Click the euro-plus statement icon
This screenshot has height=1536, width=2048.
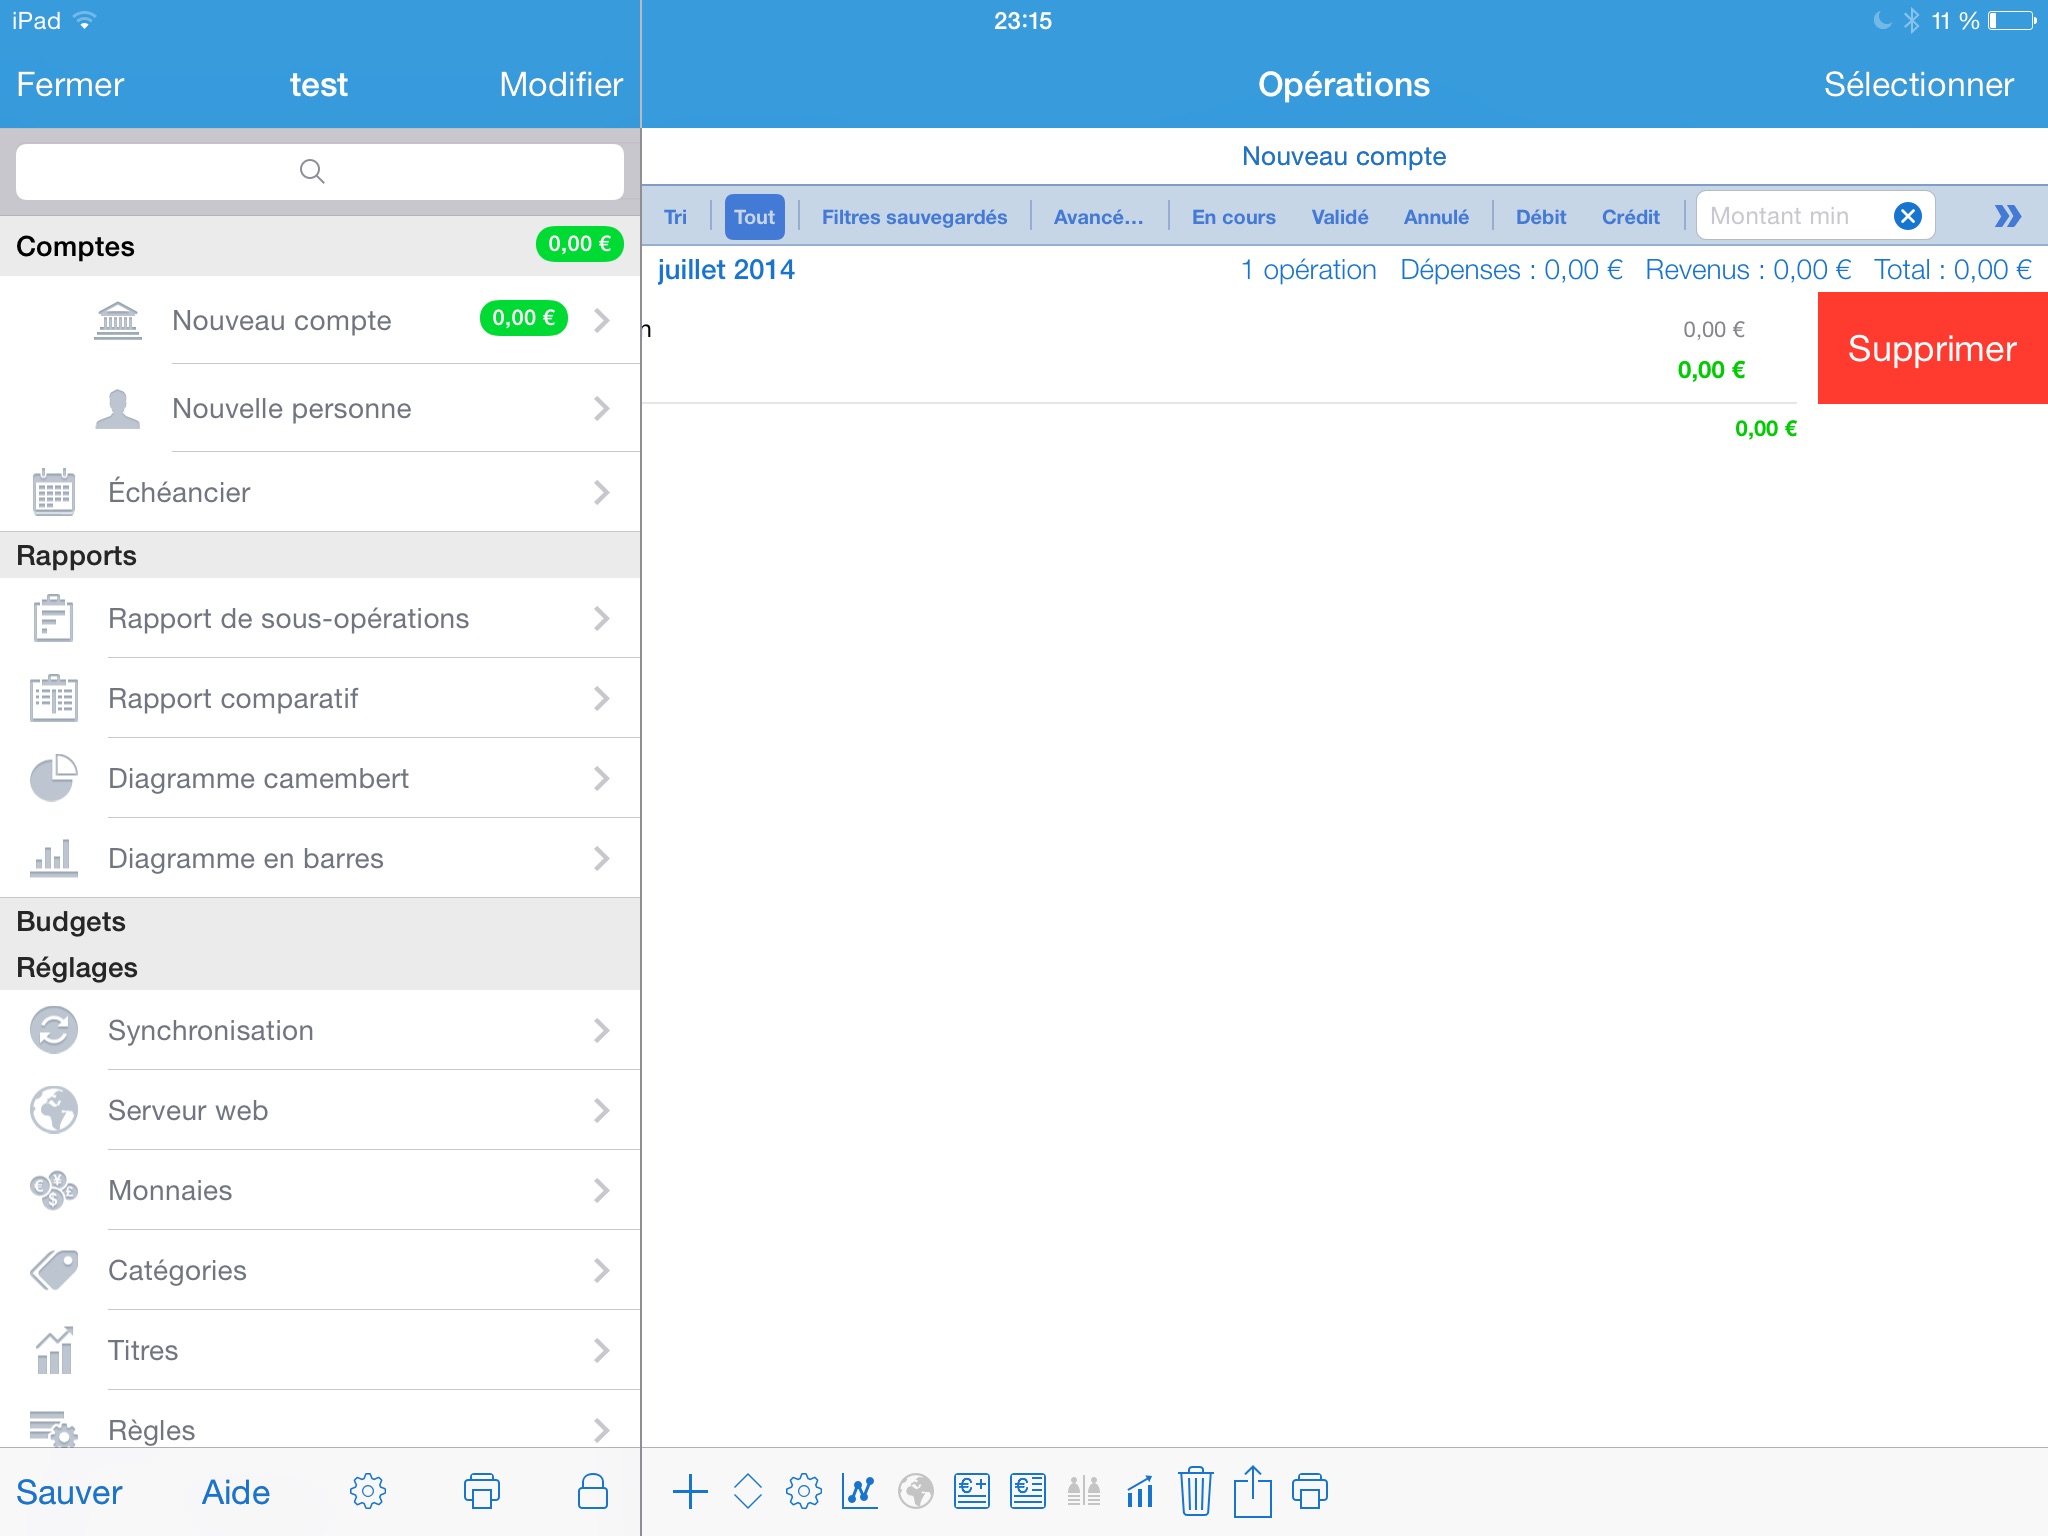click(x=971, y=1491)
